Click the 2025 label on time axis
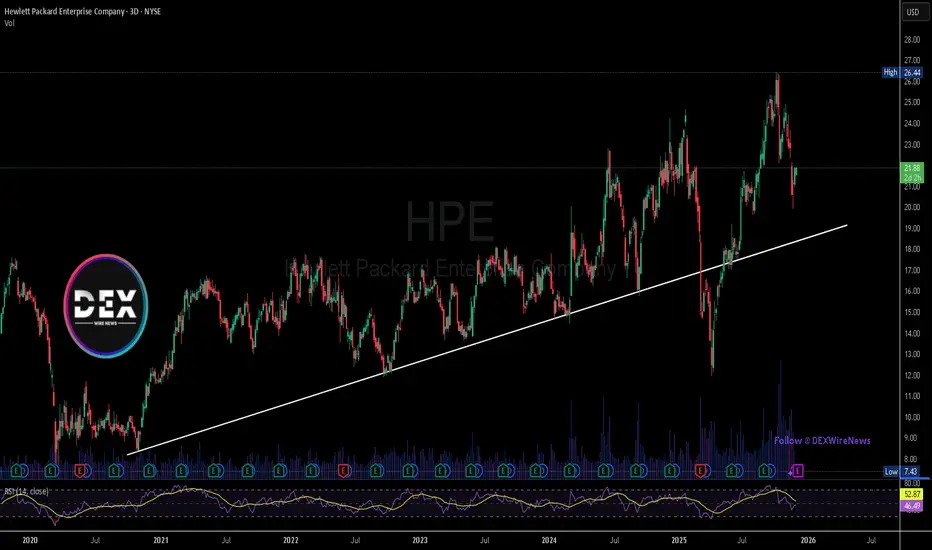The width and height of the screenshot is (932, 550). (679, 540)
